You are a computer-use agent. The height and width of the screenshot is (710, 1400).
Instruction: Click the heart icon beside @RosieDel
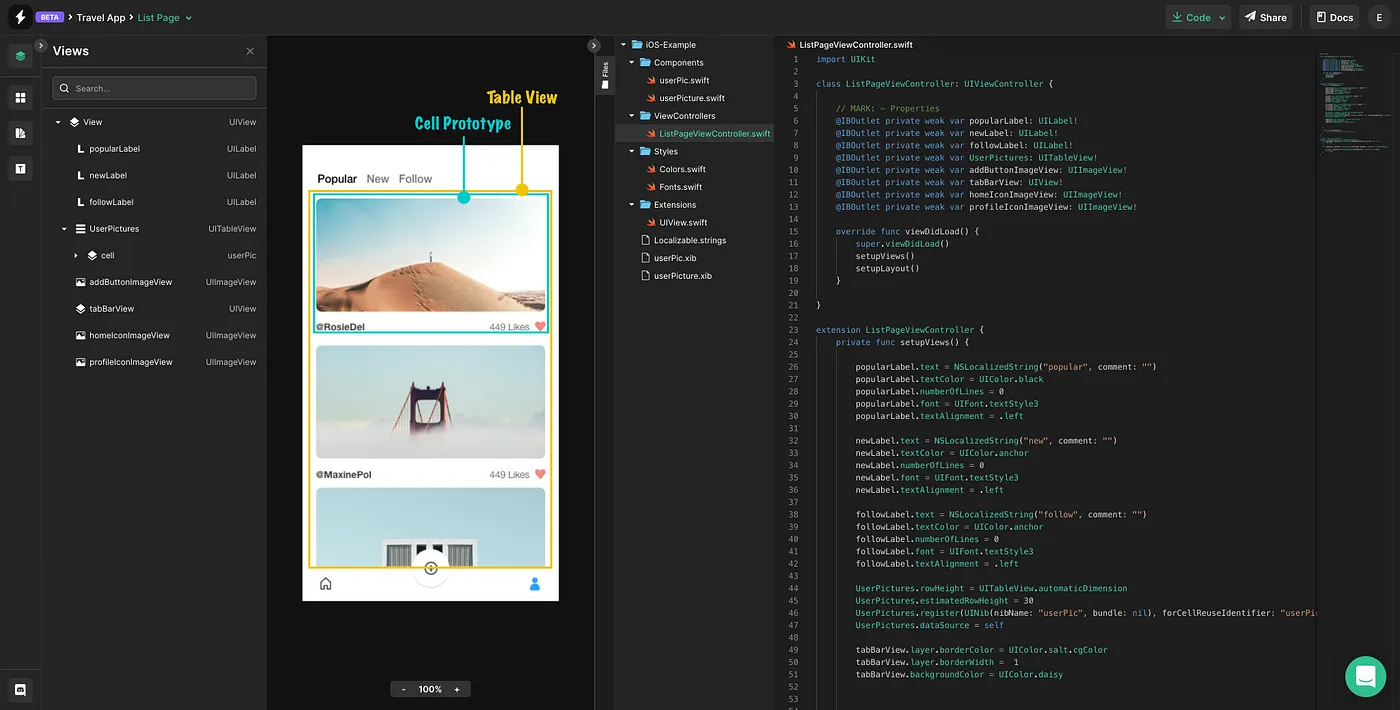coord(540,327)
